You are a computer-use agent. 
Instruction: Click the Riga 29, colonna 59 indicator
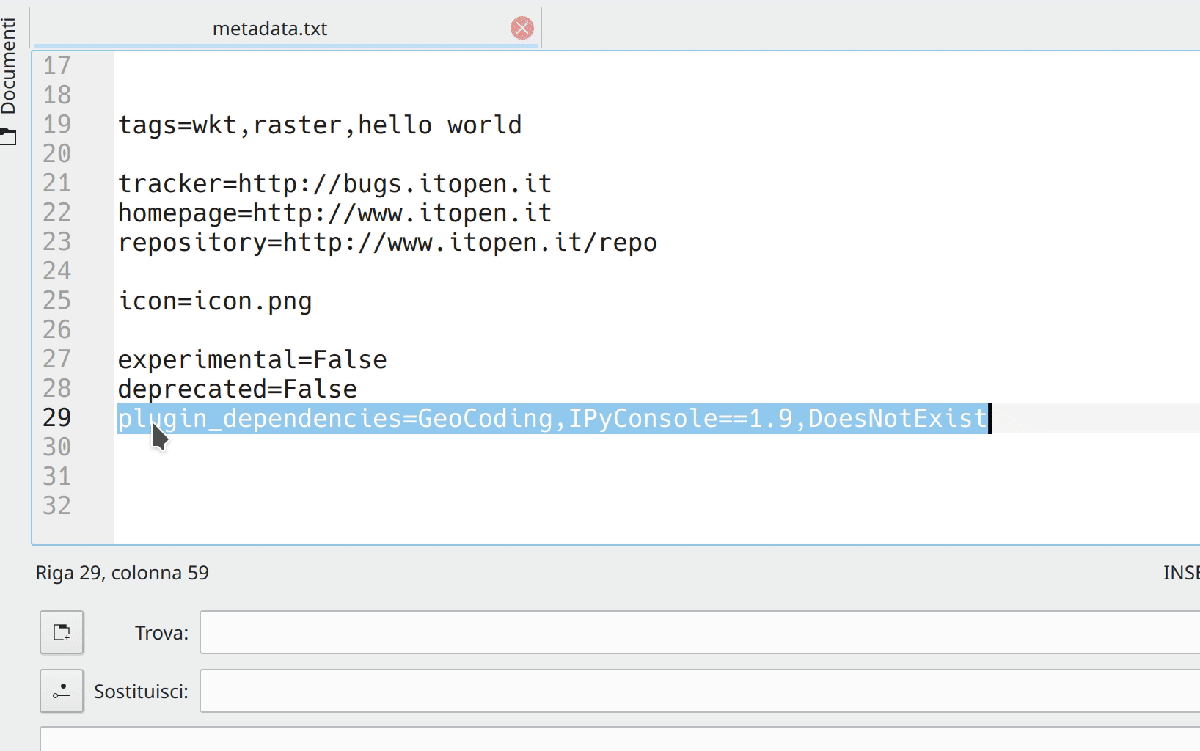click(x=122, y=573)
